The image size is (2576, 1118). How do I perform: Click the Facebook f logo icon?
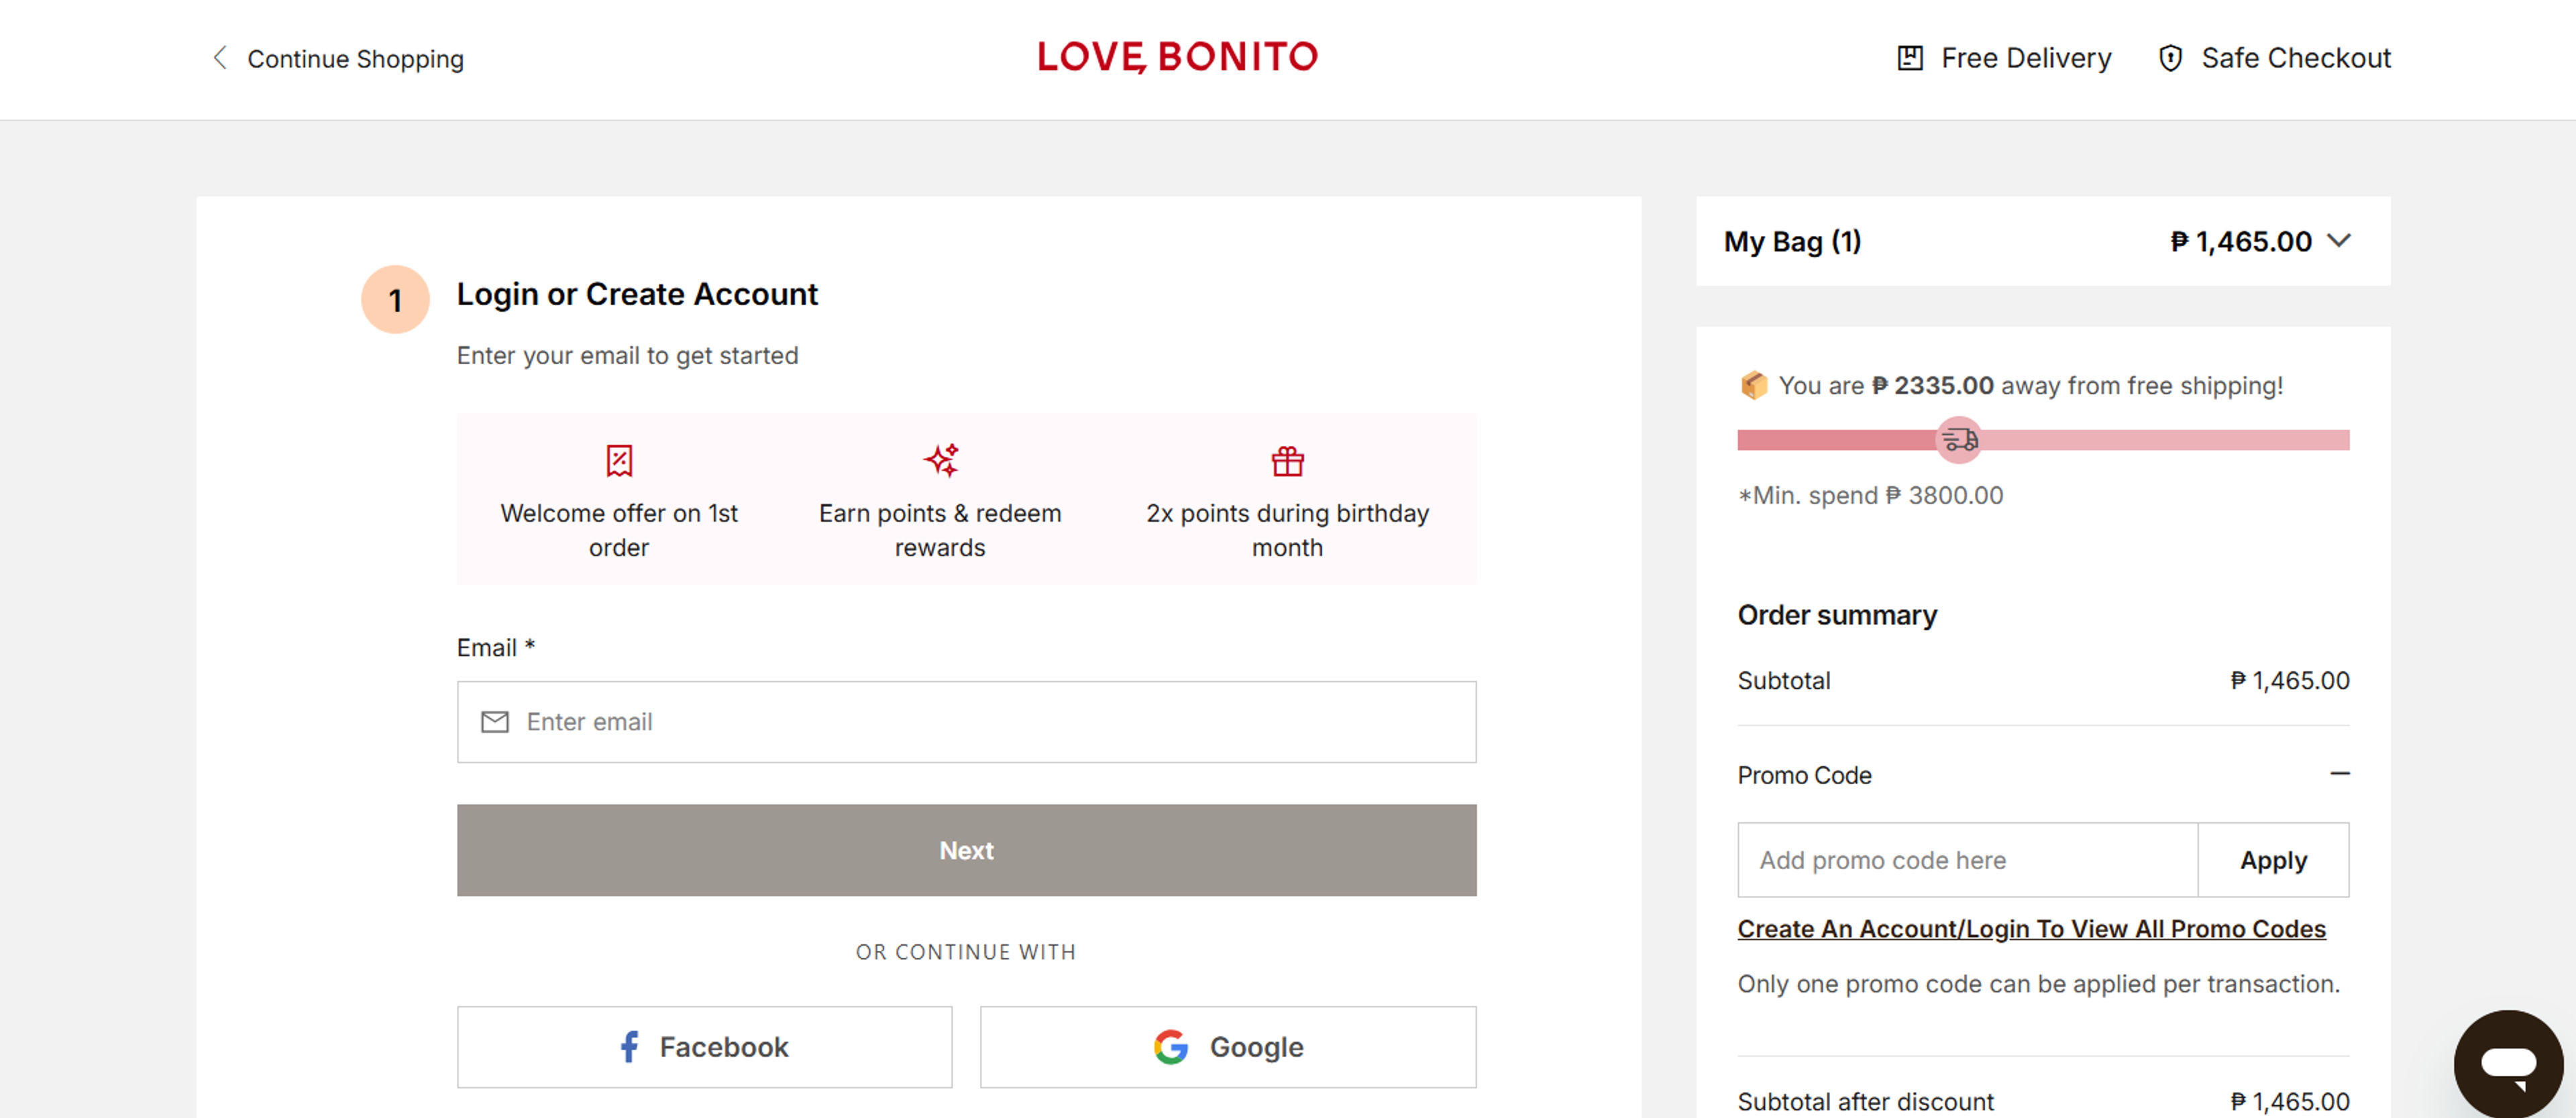tap(629, 1047)
